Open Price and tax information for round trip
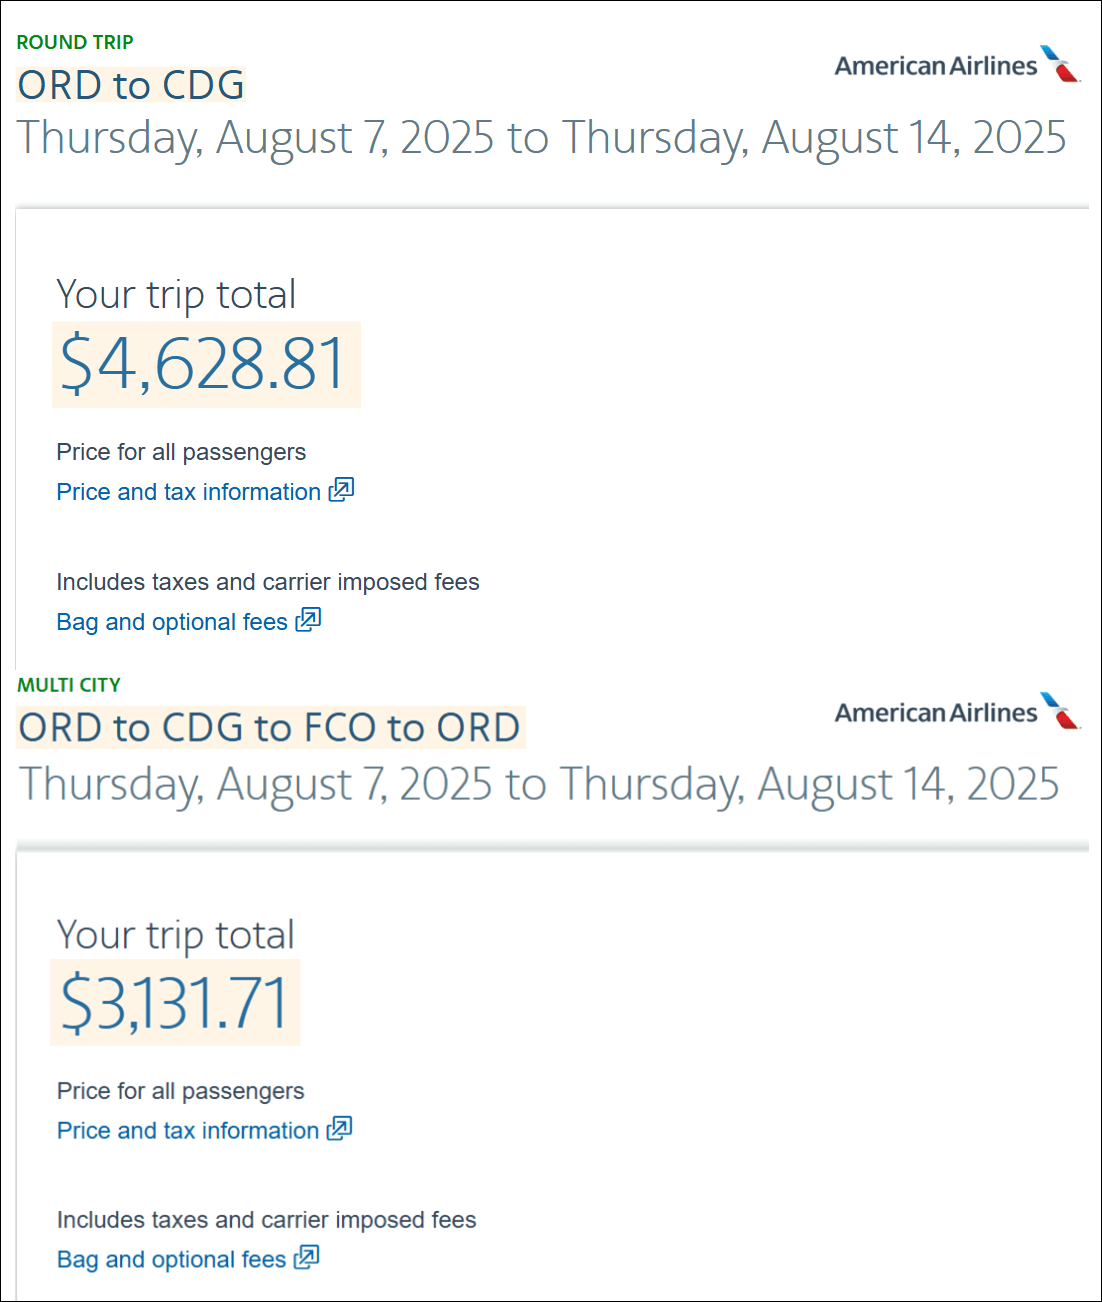 pyautogui.click(x=188, y=492)
